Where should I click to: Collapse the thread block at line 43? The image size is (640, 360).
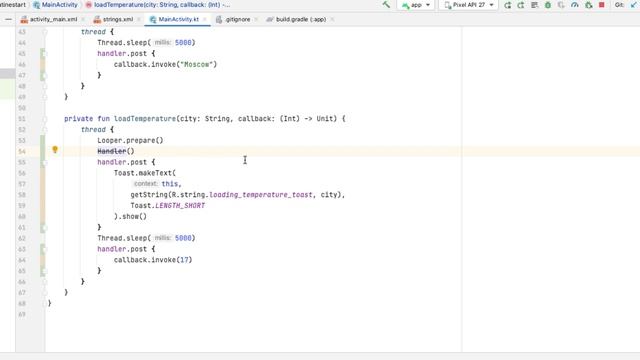click(44, 32)
